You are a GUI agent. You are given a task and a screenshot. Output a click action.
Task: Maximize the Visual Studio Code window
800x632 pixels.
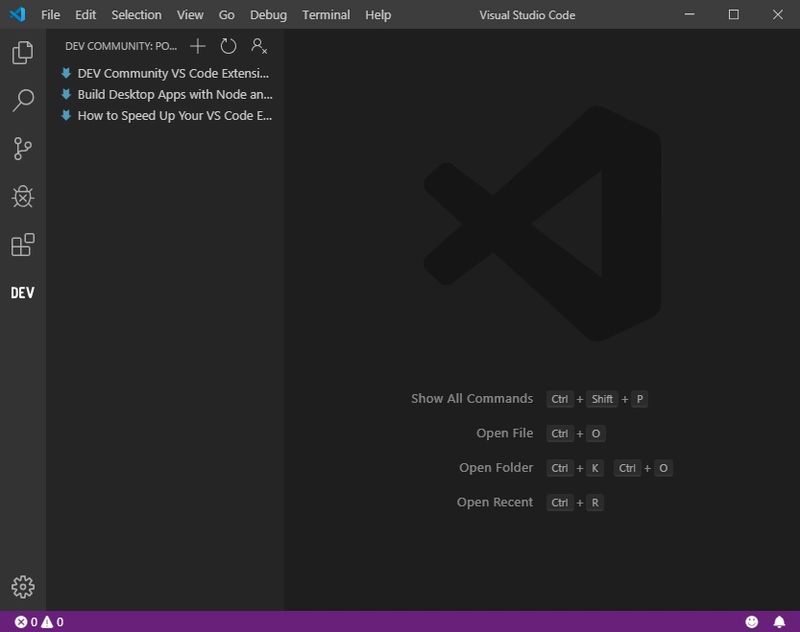tap(734, 14)
